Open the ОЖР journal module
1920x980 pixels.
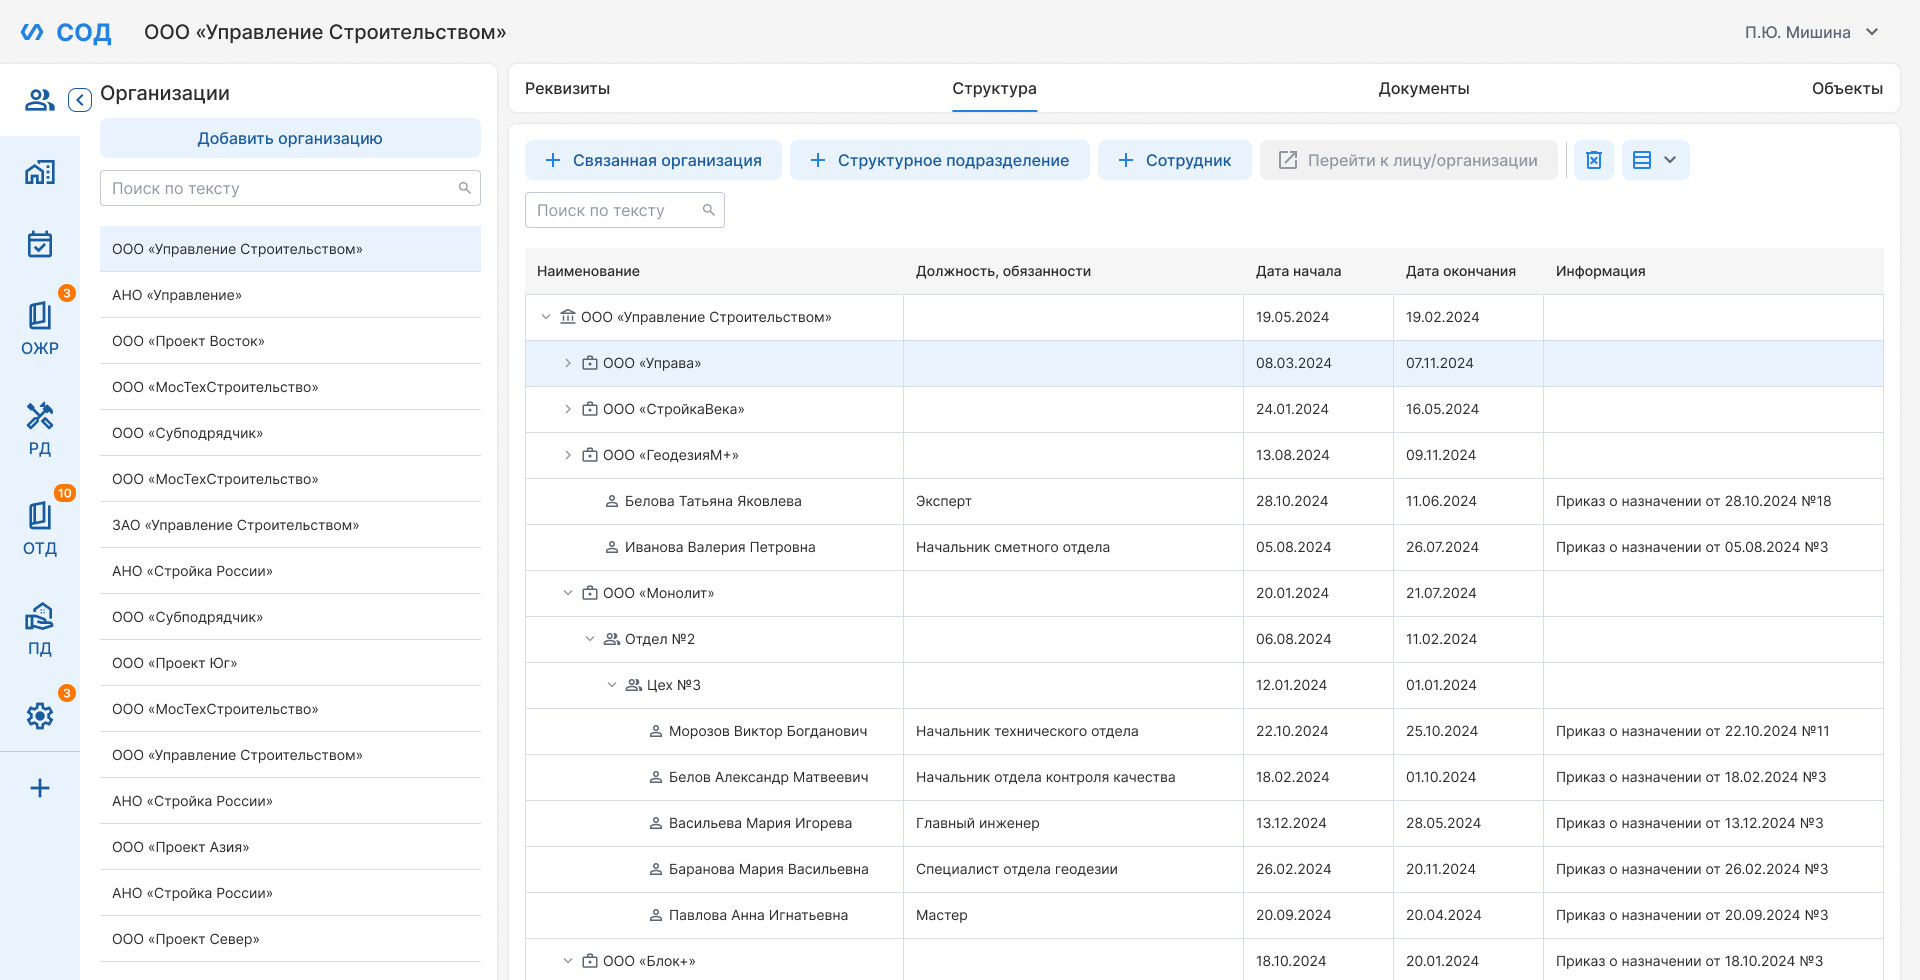pos(40,328)
